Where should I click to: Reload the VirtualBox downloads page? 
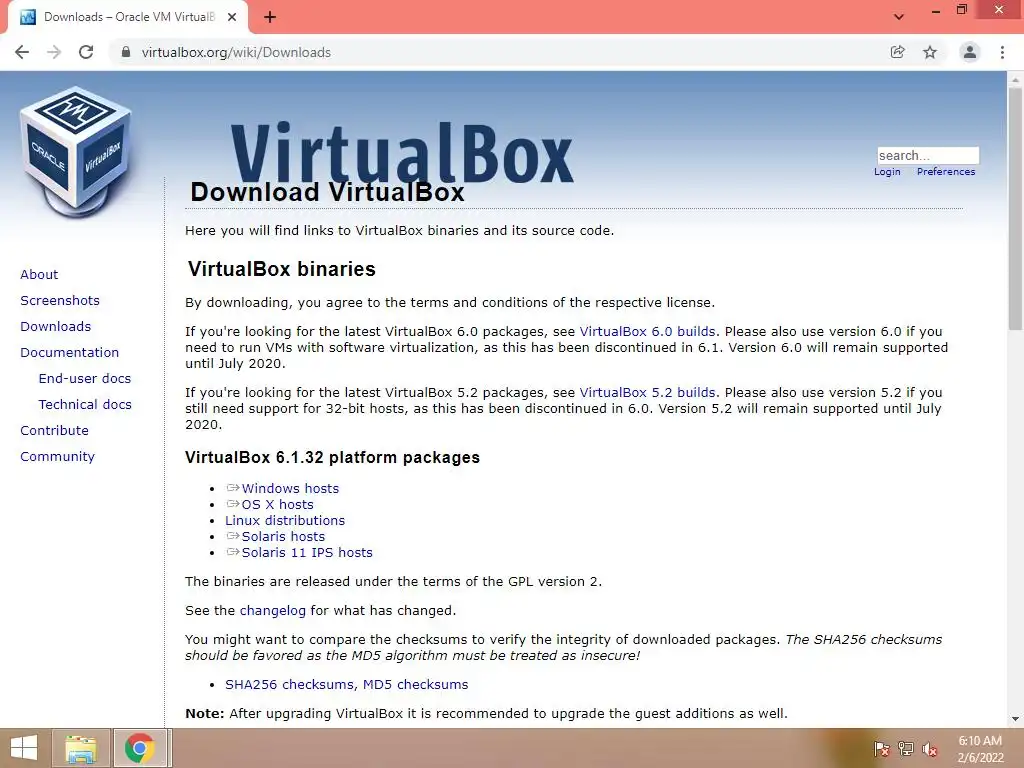(x=86, y=52)
